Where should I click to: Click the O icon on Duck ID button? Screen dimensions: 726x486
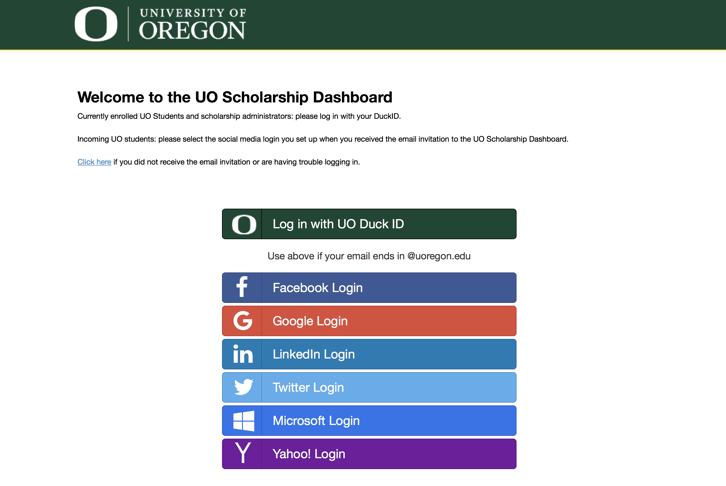pyautogui.click(x=244, y=224)
